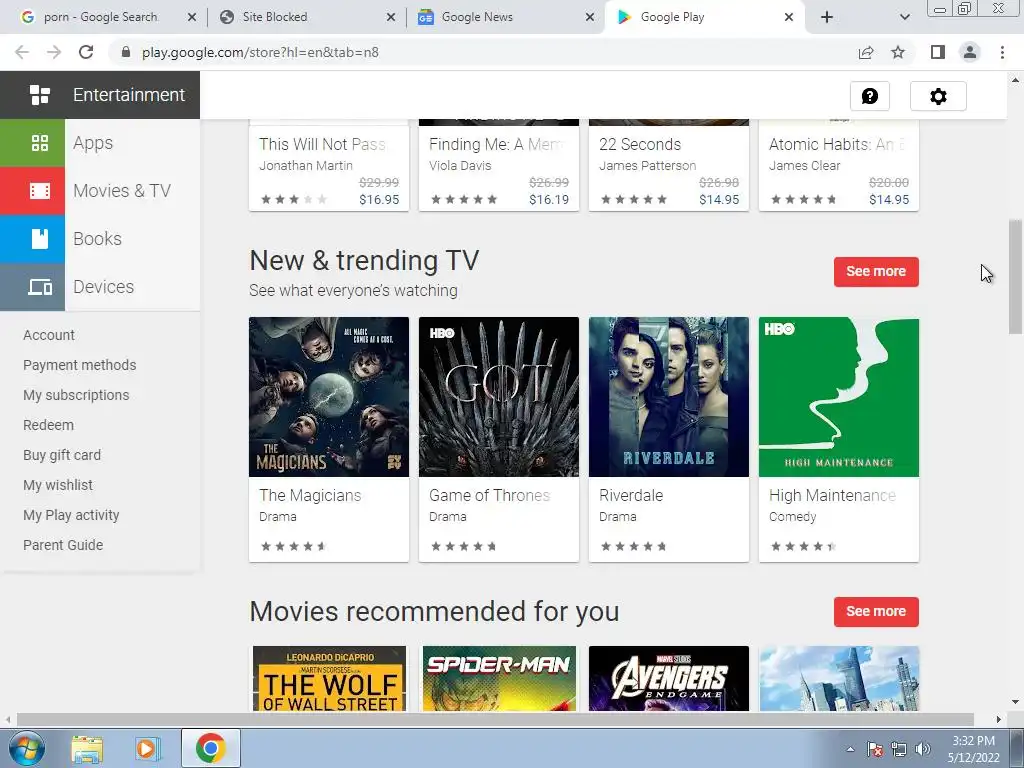Open Windows Media Player from taskbar
This screenshot has height=768, width=1024.
[147, 748]
